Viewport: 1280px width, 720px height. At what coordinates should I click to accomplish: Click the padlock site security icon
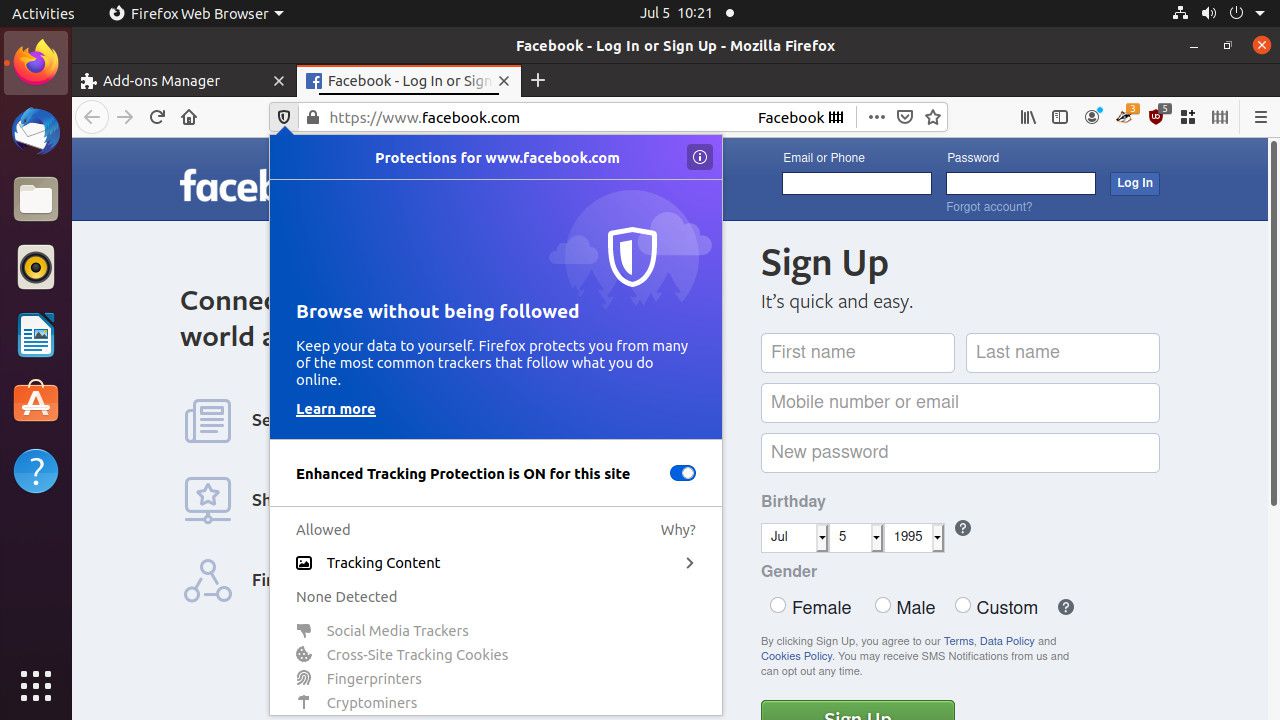pyautogui.click(x=313, y=117)
